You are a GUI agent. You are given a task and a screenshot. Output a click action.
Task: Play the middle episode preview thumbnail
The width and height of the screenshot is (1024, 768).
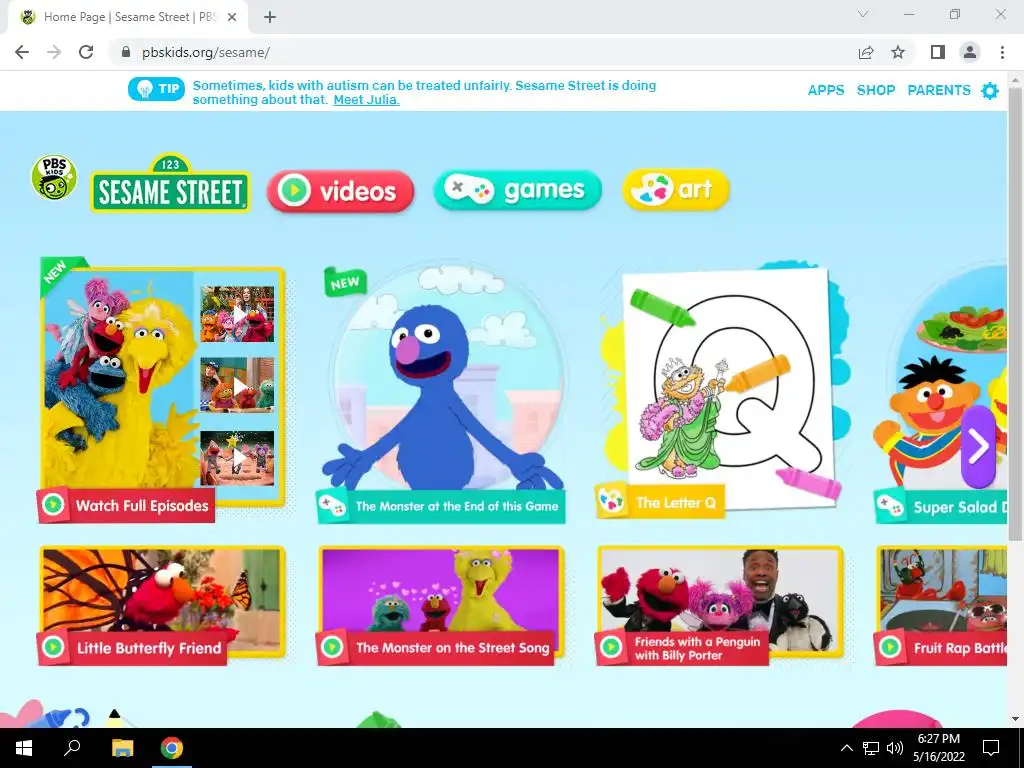click(x=237, y=385)
